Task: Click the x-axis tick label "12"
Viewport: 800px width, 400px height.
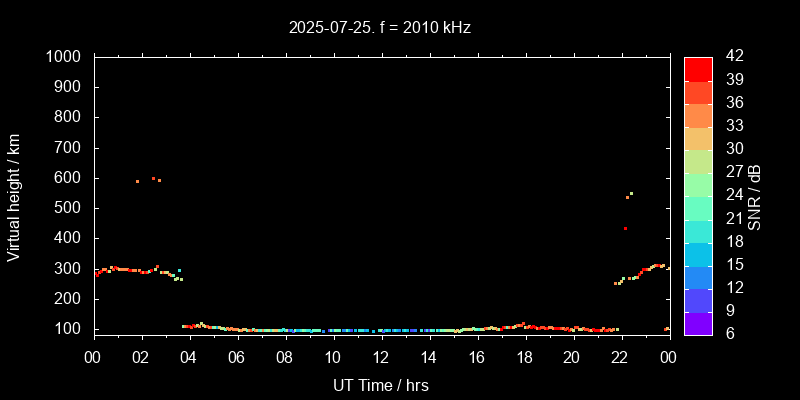Action: pyautogui.click(x=381, y=358)
